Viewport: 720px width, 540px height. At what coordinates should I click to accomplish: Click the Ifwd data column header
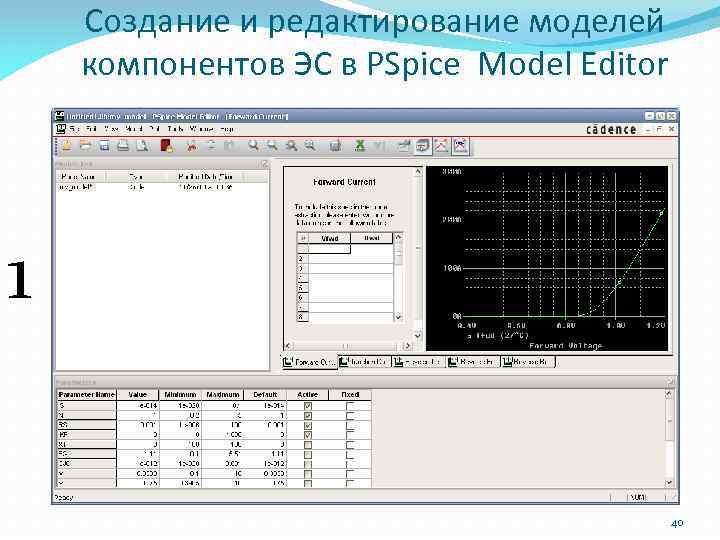point(371,238)
